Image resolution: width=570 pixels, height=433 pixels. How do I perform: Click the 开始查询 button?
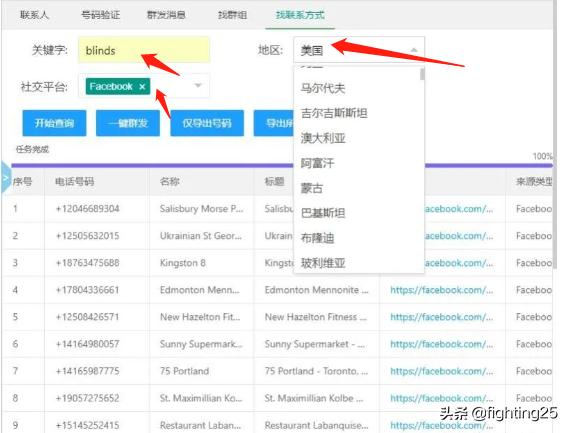pos(55,123)
